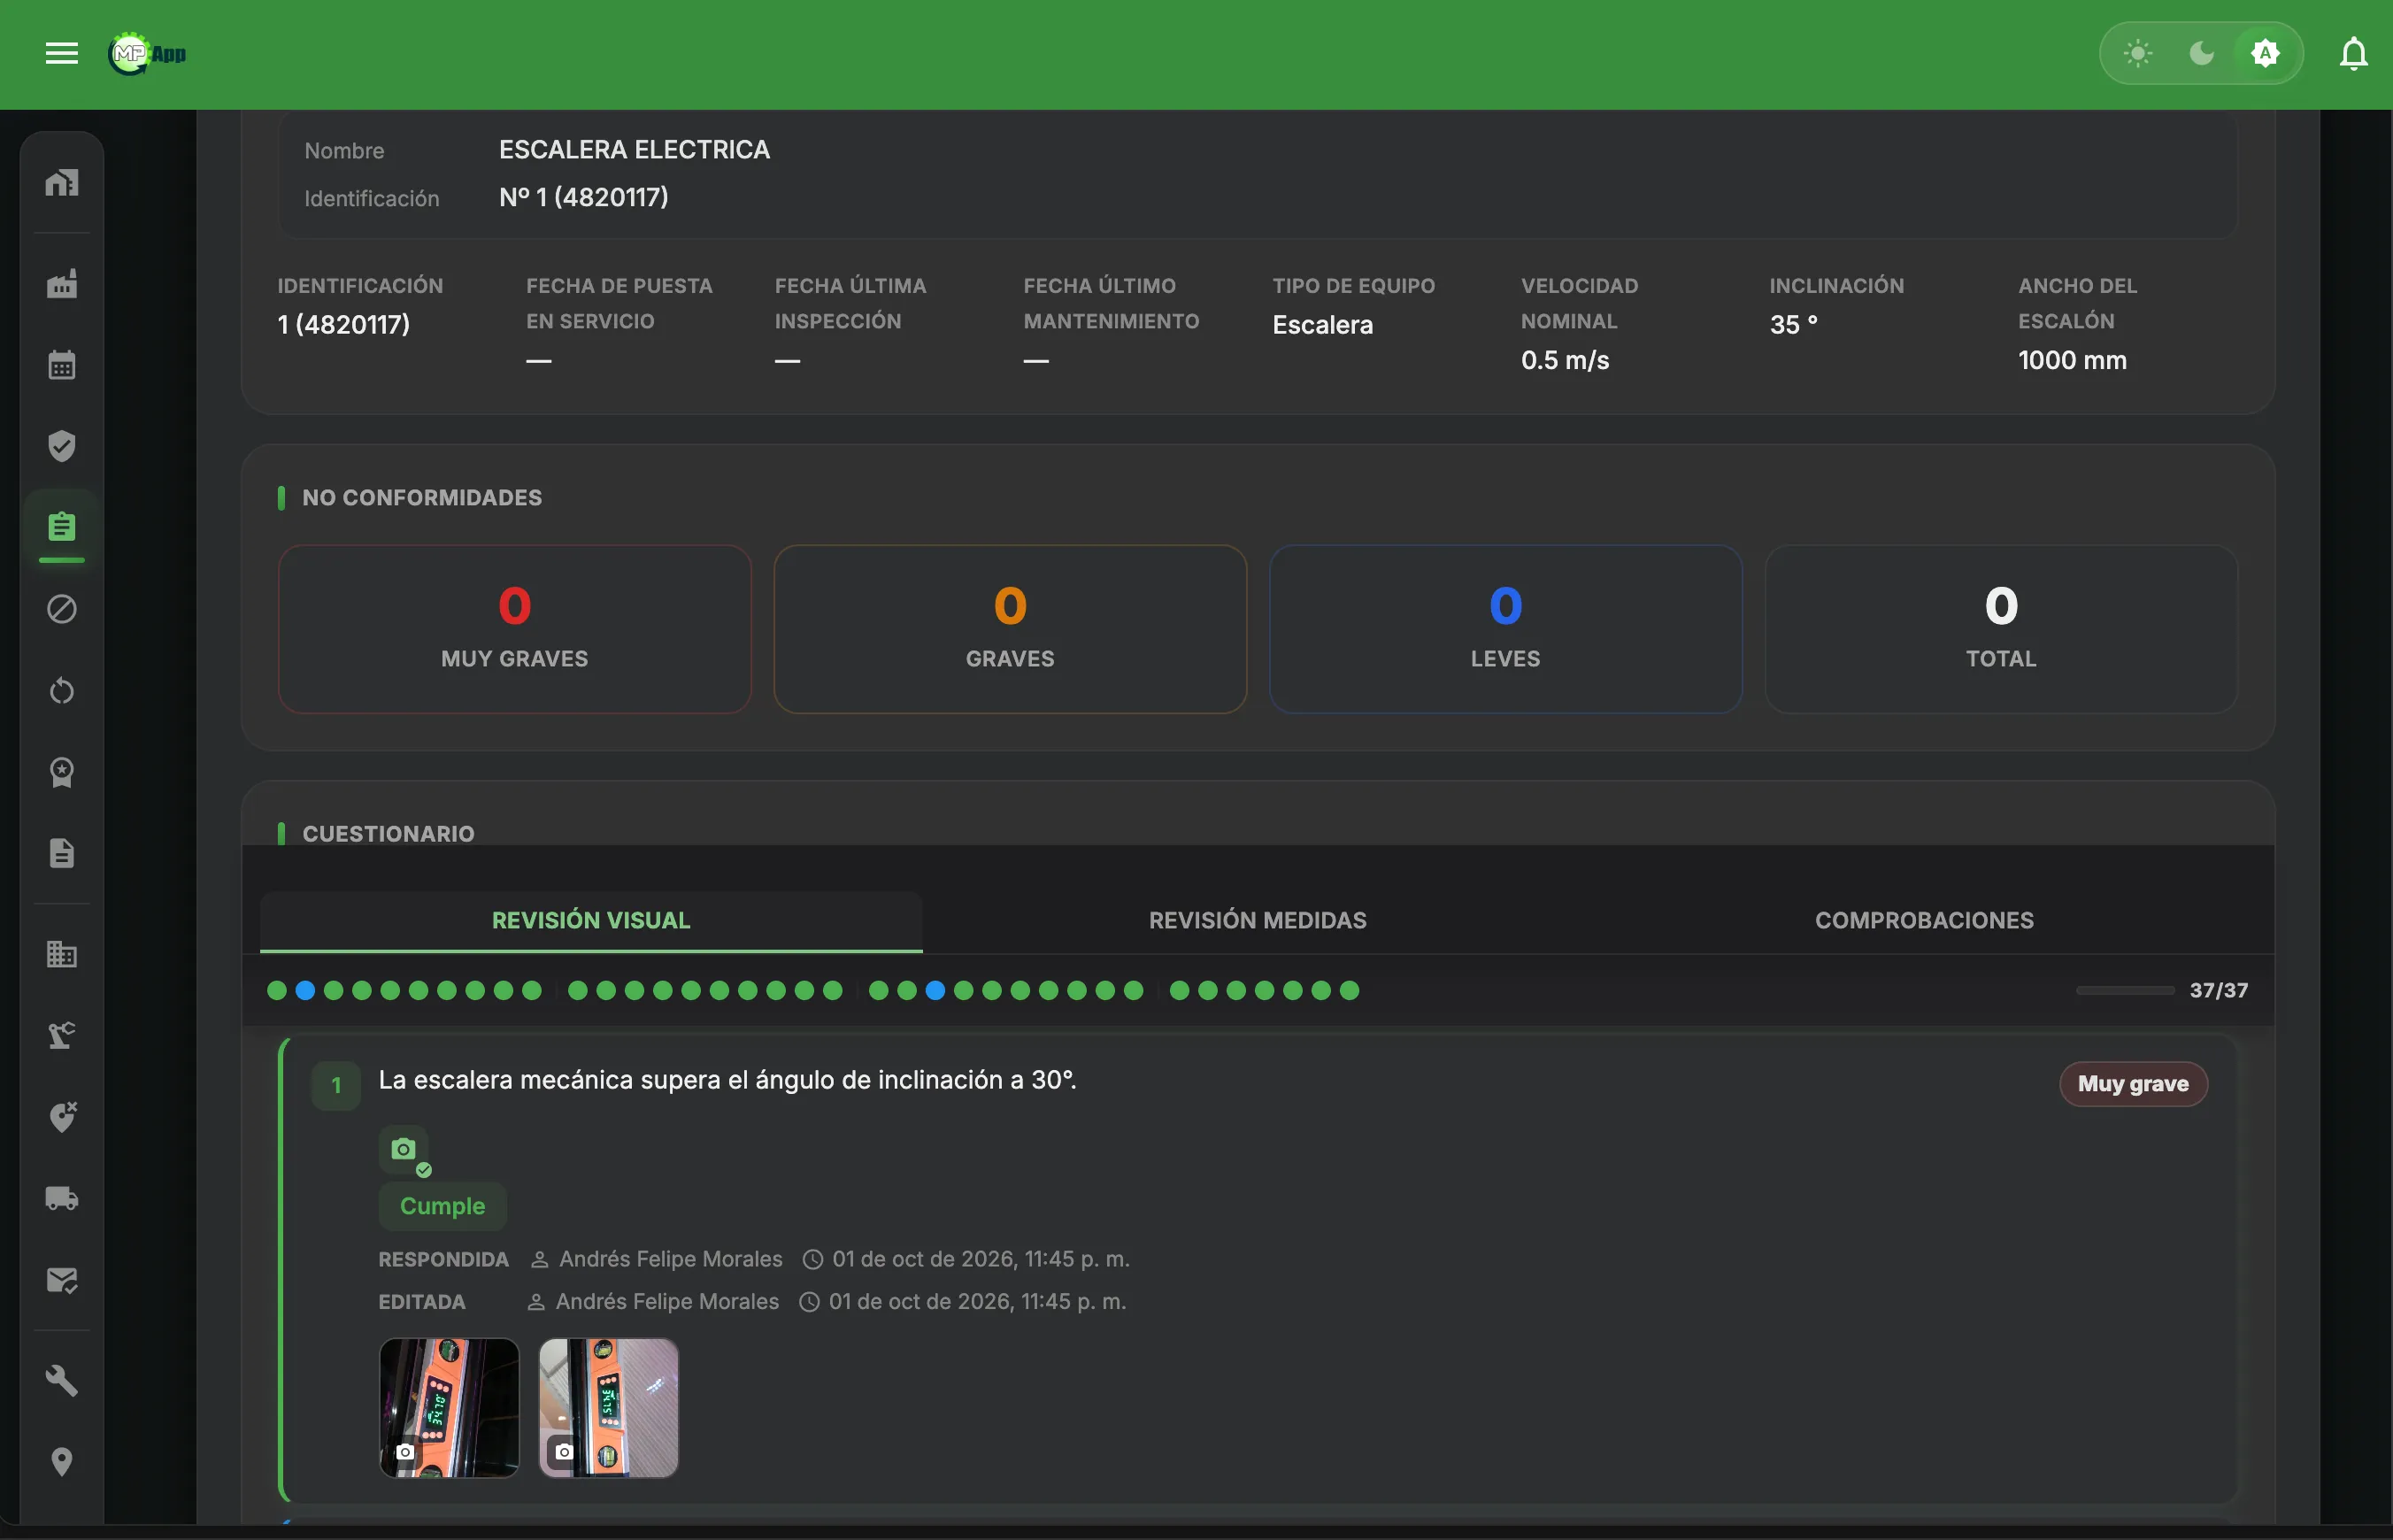Open notifications bell
This screenshot has width=2393, height=1540.
pos(2354,54)
